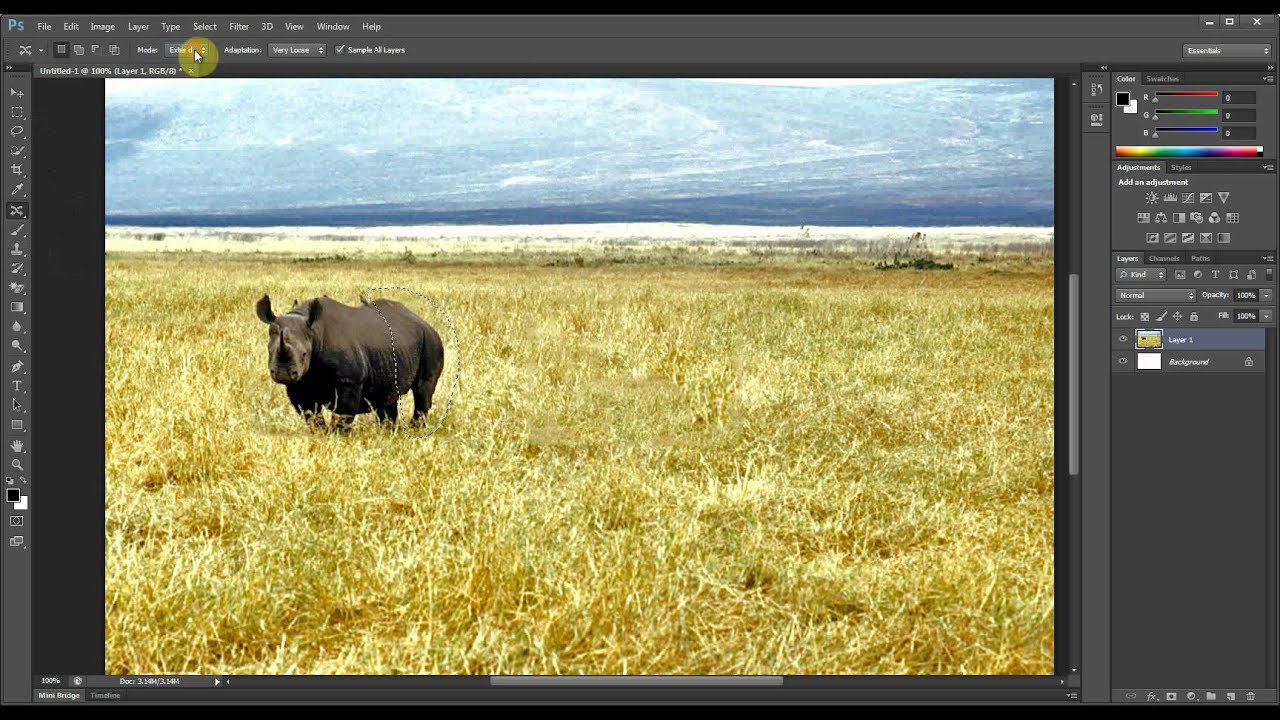Open the Essentials workspace dropdown

pos(1227,50)
